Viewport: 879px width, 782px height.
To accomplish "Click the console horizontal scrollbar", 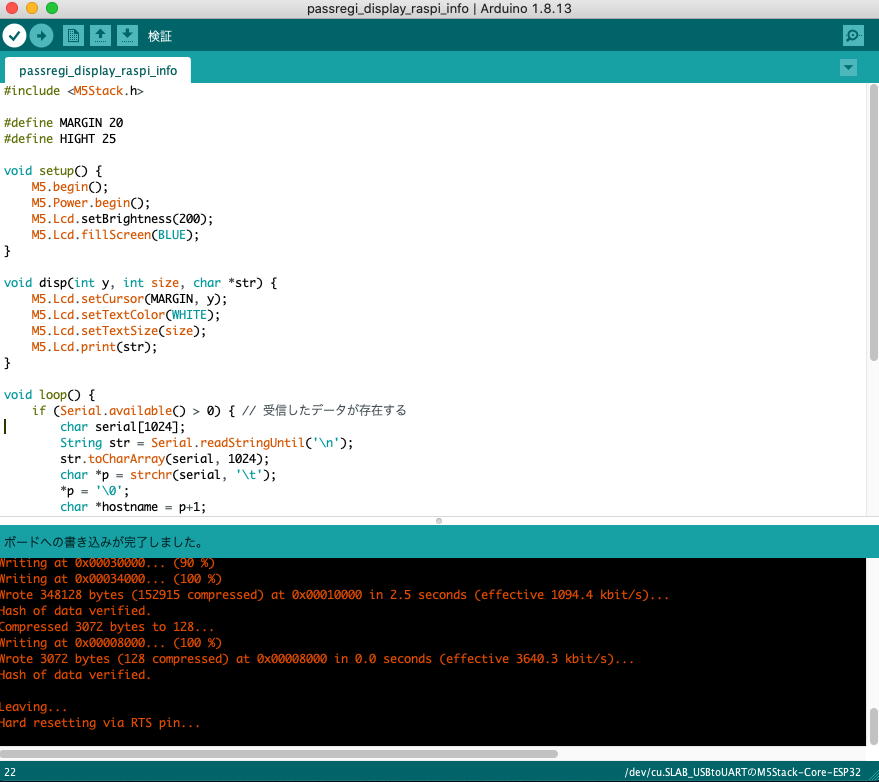I will click(280, 754).
